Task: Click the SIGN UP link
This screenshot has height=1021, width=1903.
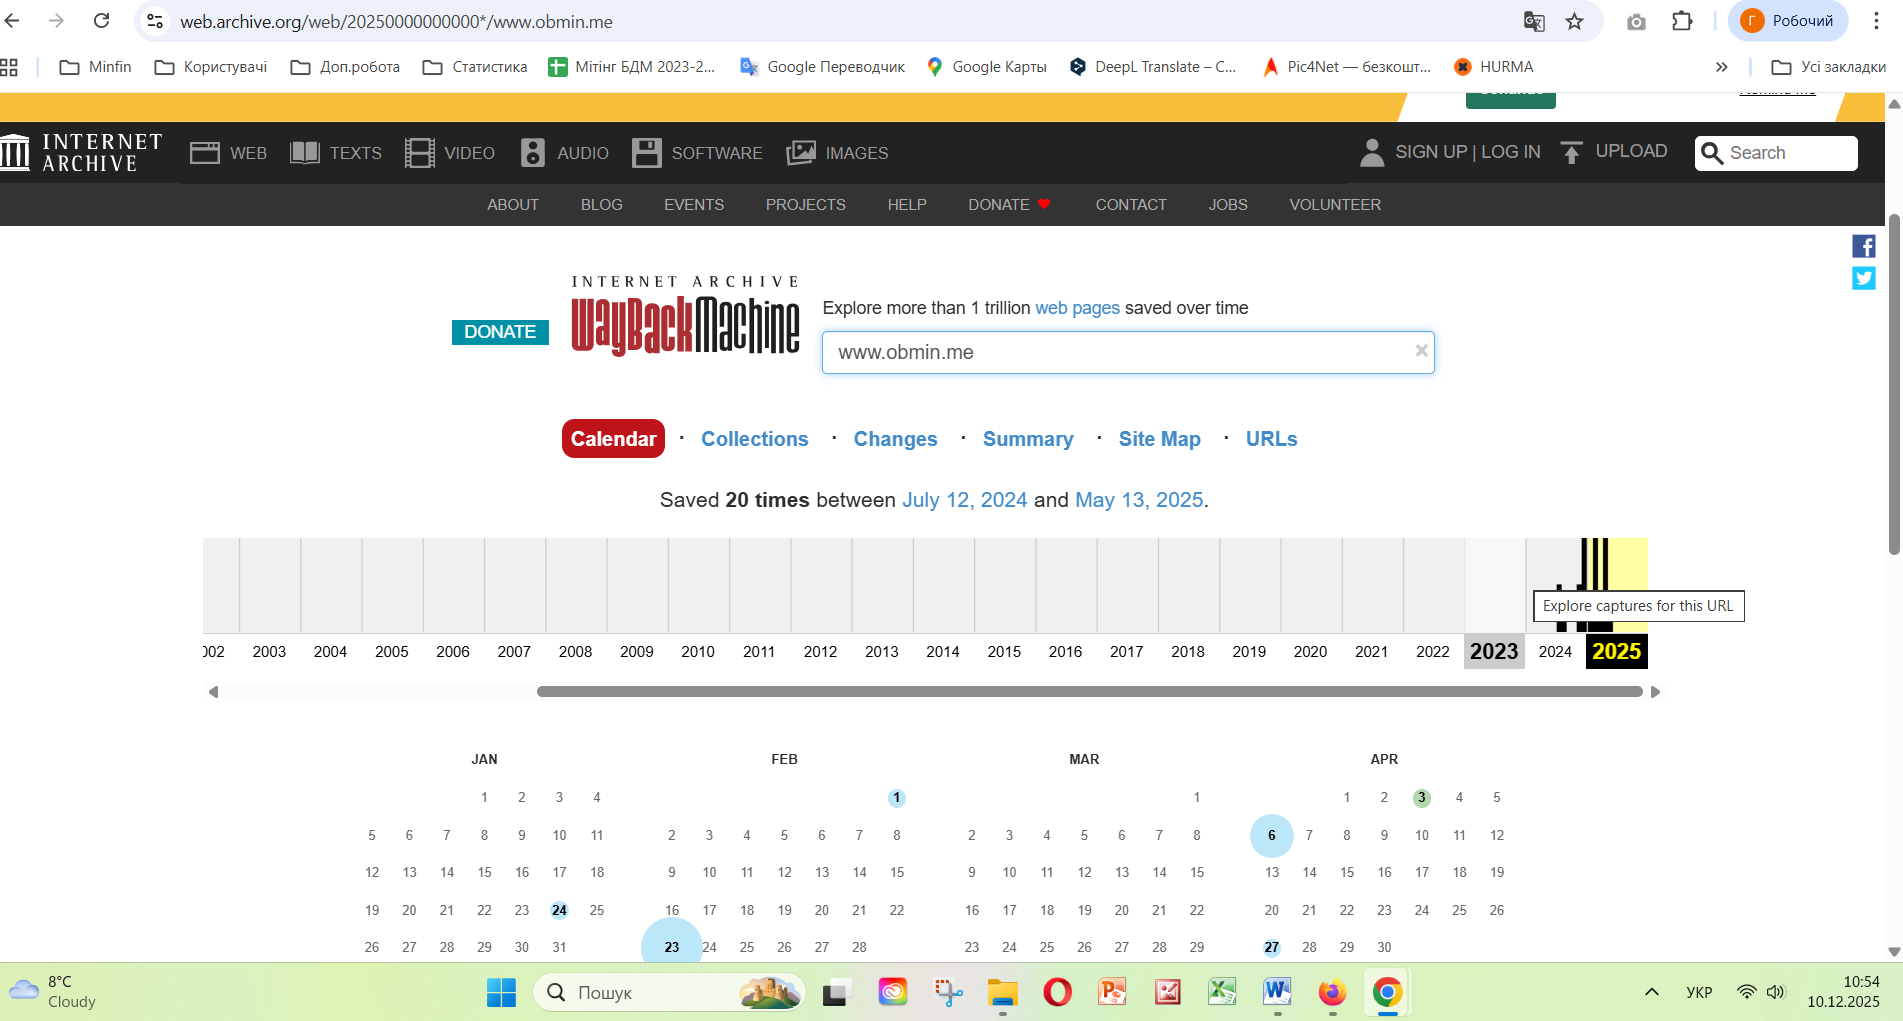Action: (1431, 152)
